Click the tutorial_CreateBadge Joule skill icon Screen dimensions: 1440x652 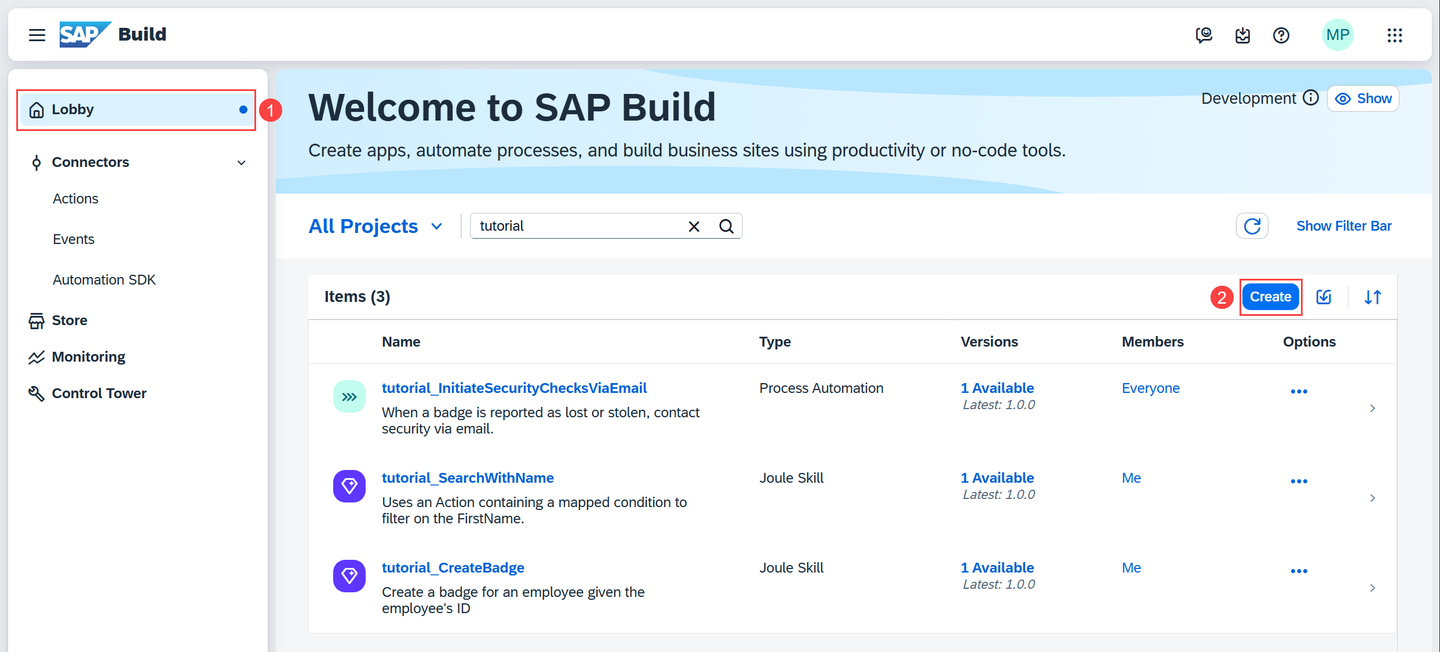[x=349, y=576]
